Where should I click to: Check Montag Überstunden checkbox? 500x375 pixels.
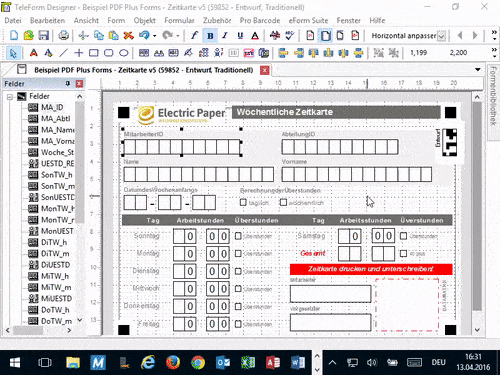click(x=238, y=254)
